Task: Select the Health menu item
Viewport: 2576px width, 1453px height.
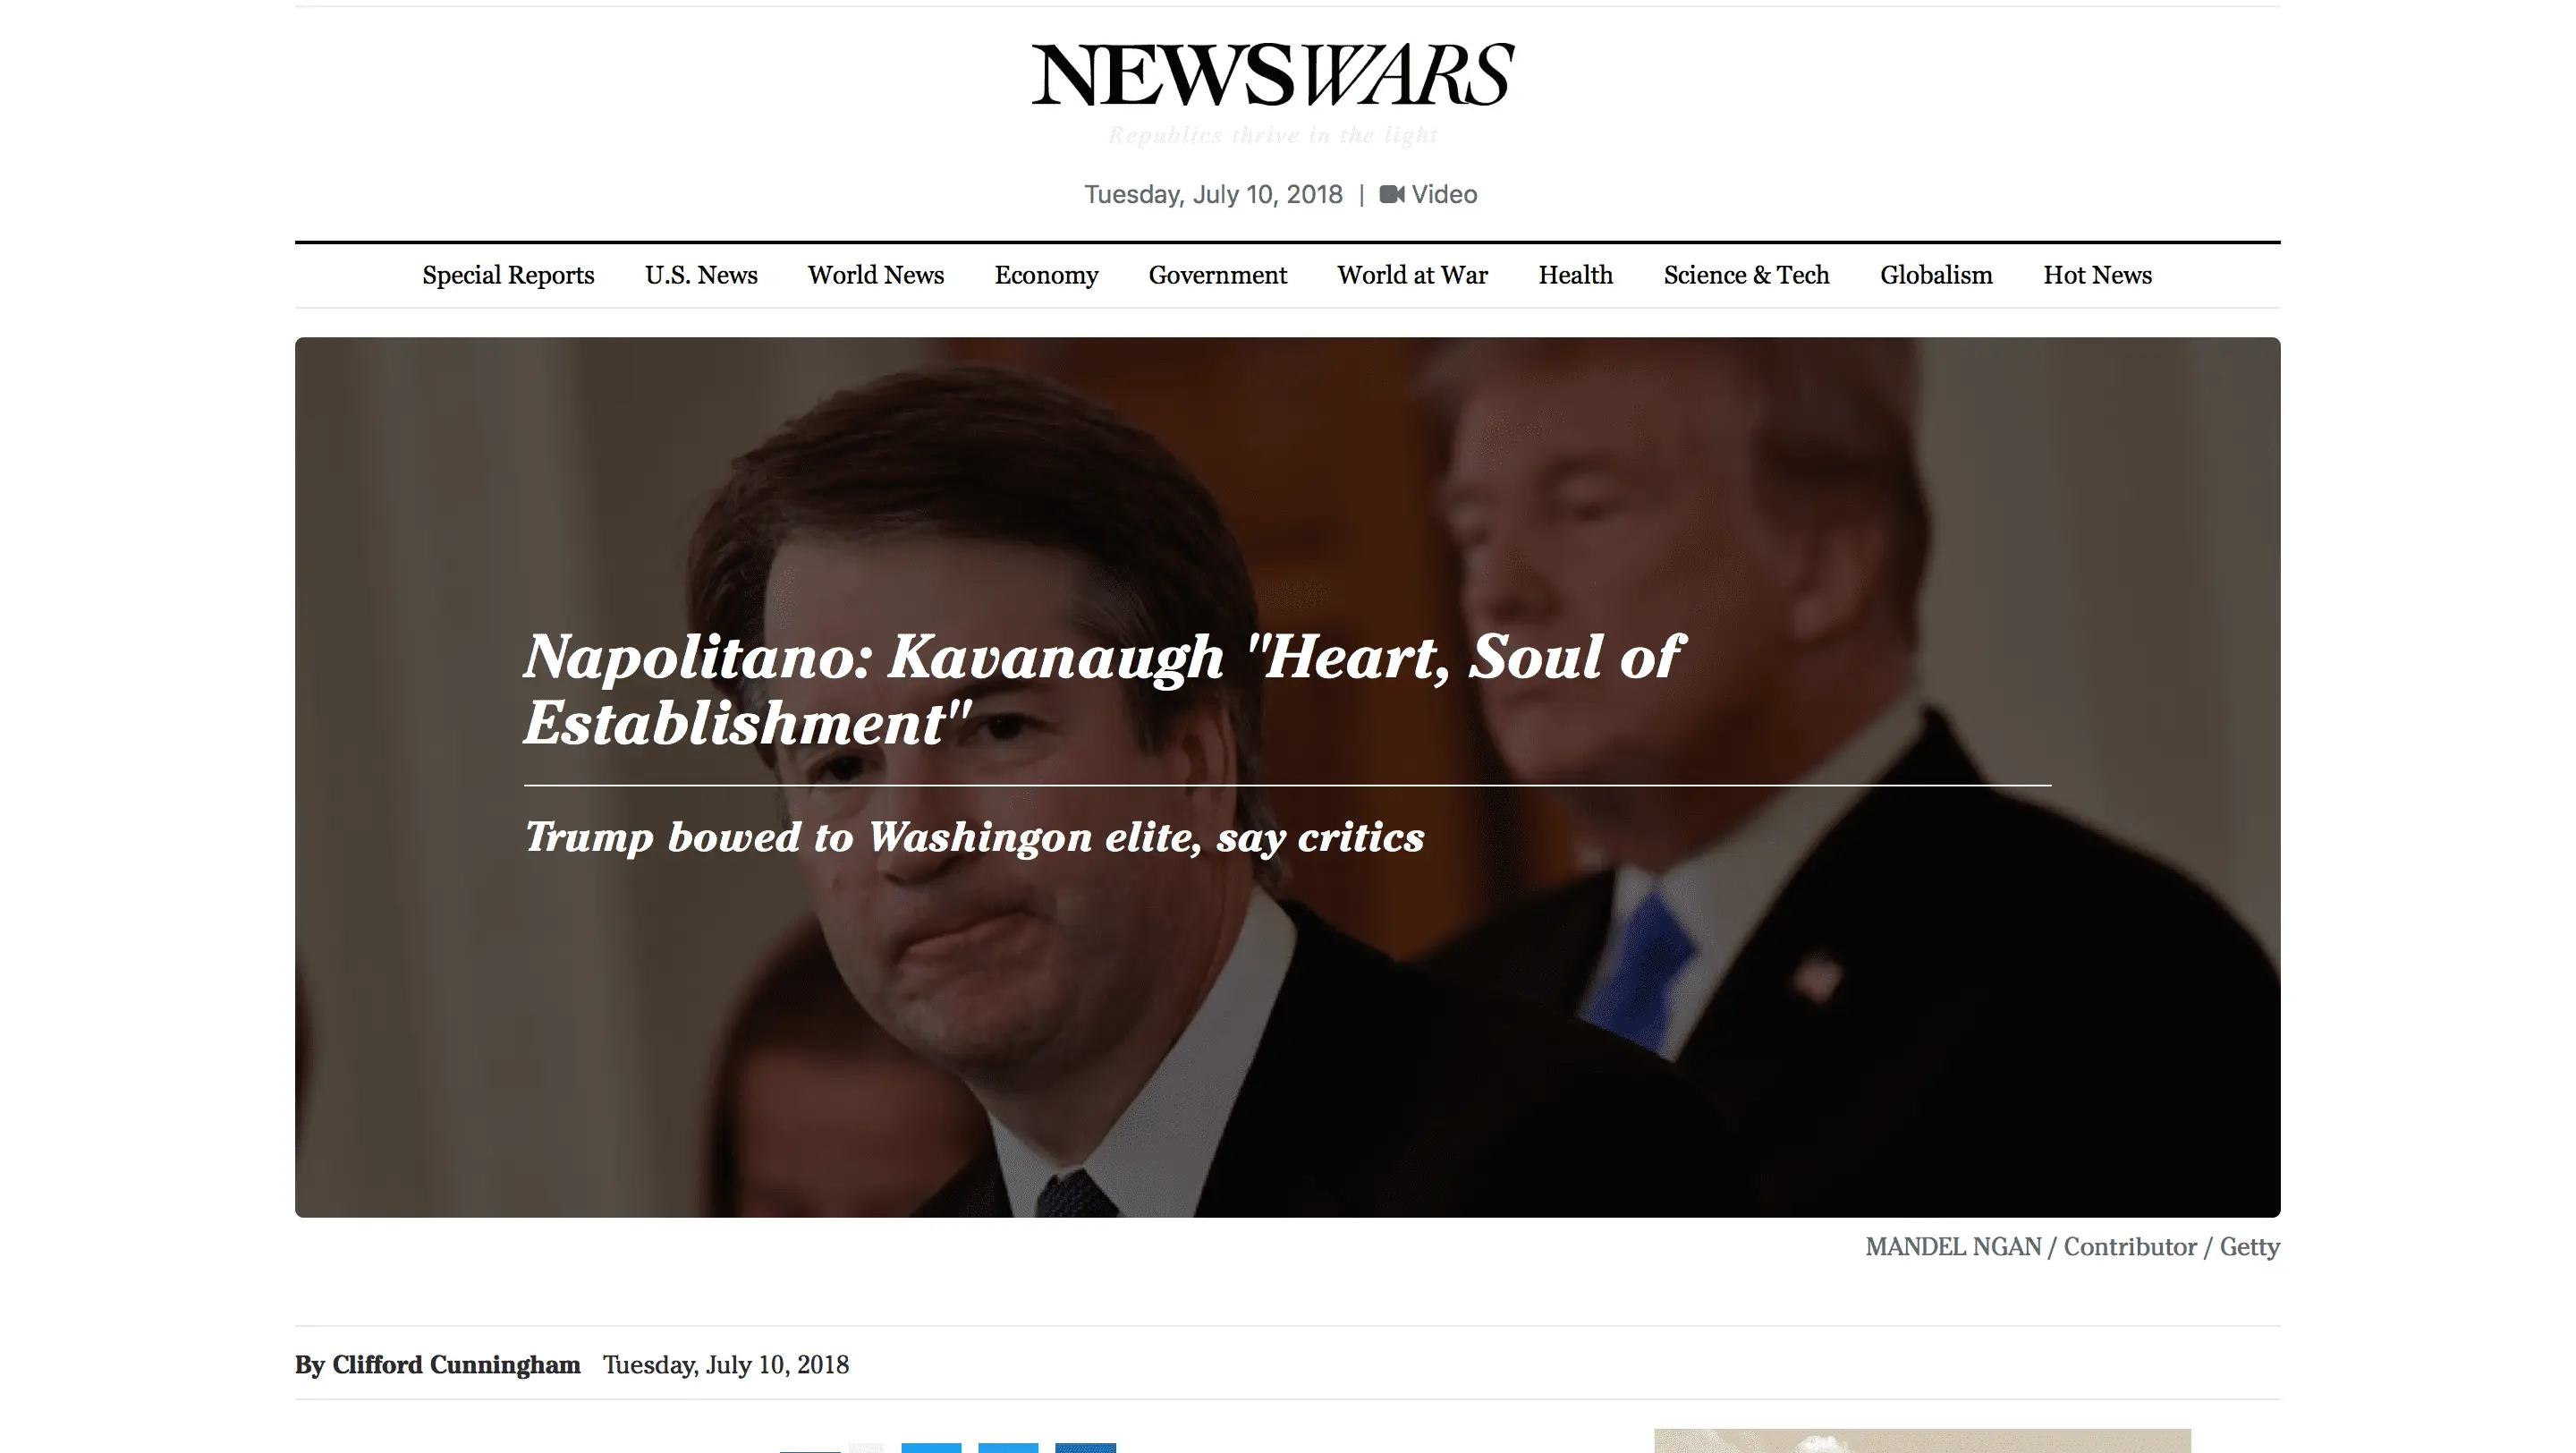Action: coord(1575,275)
